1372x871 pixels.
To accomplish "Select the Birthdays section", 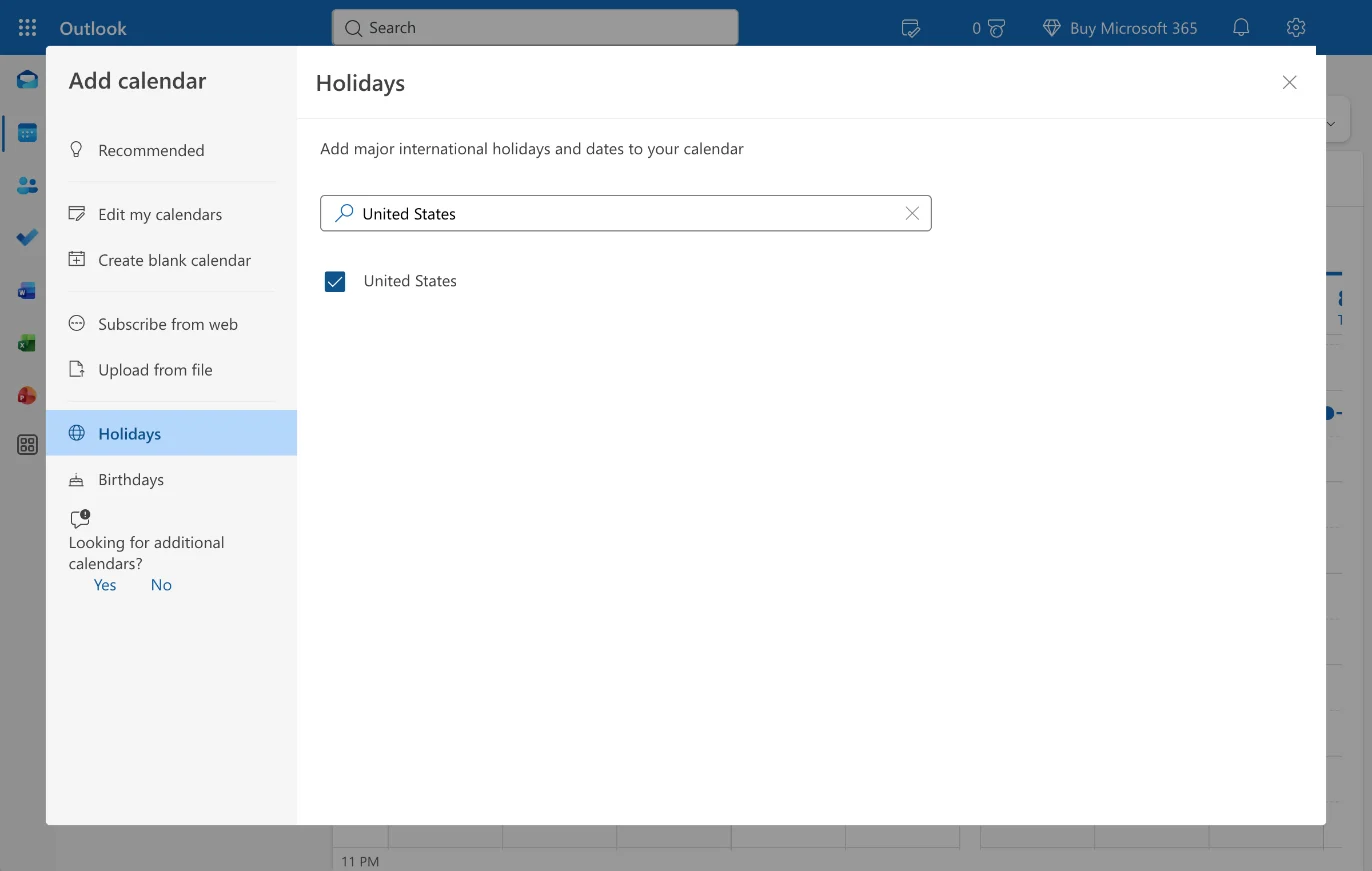I will click(x=171, y=479).
